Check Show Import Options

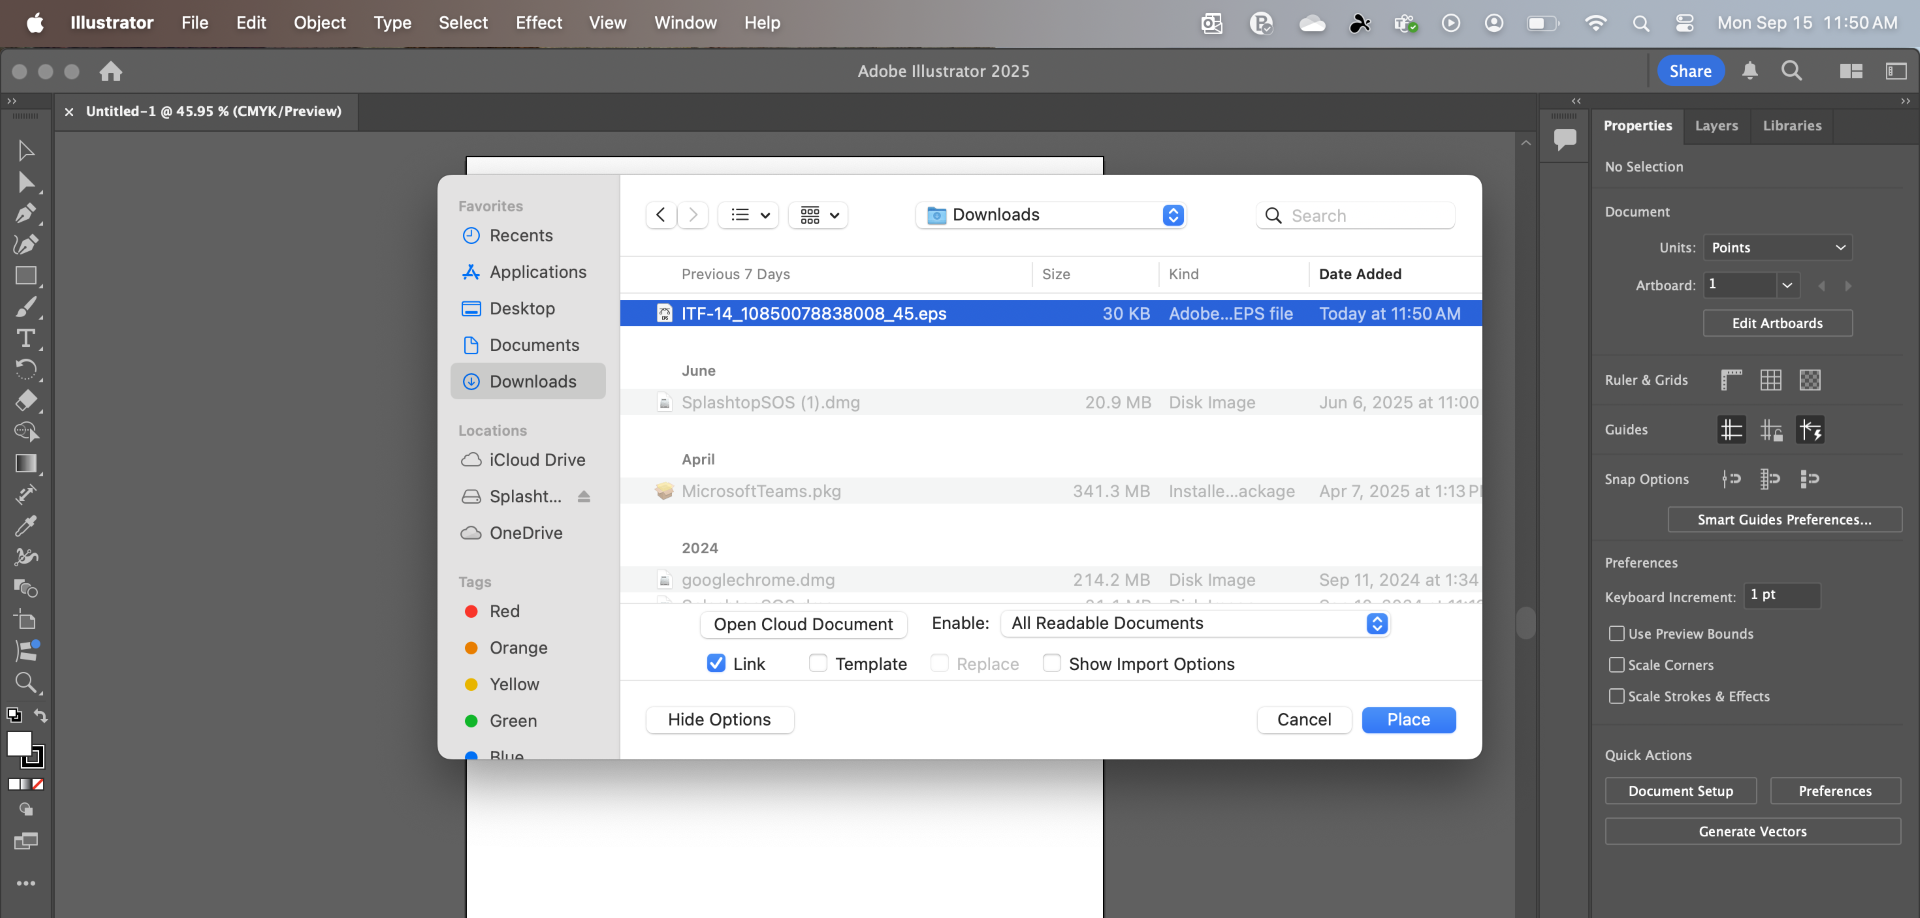click(x=1052, y=663)
